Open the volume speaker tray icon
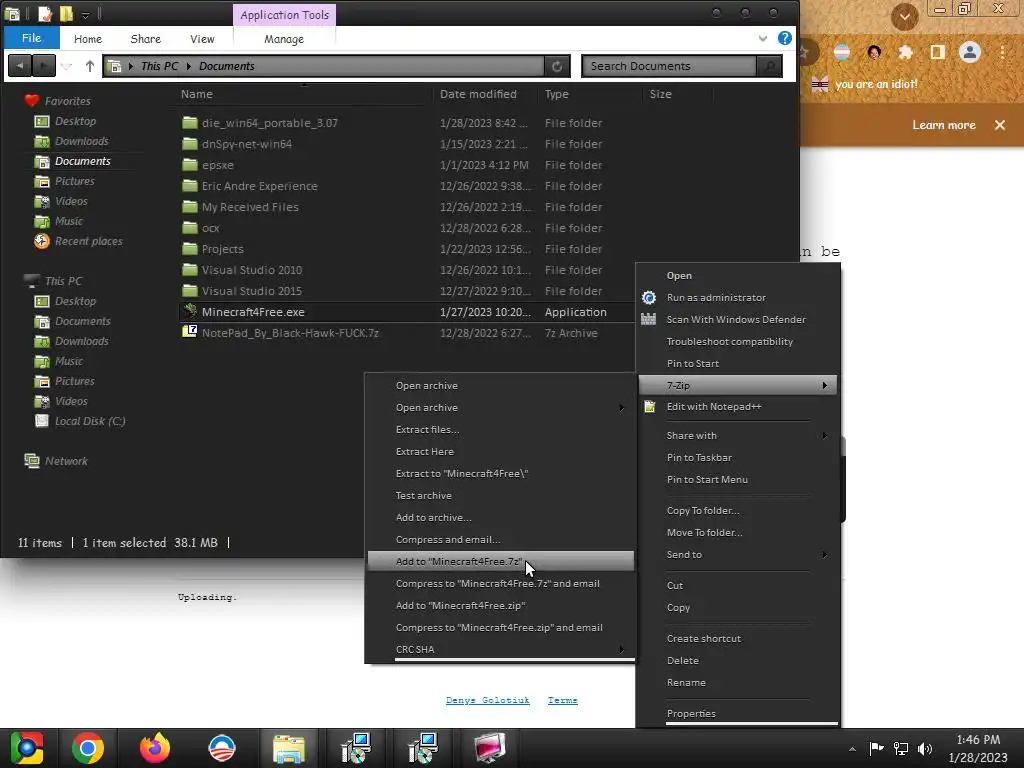Screen dimensions: 1024x768 tap(925, 748)
